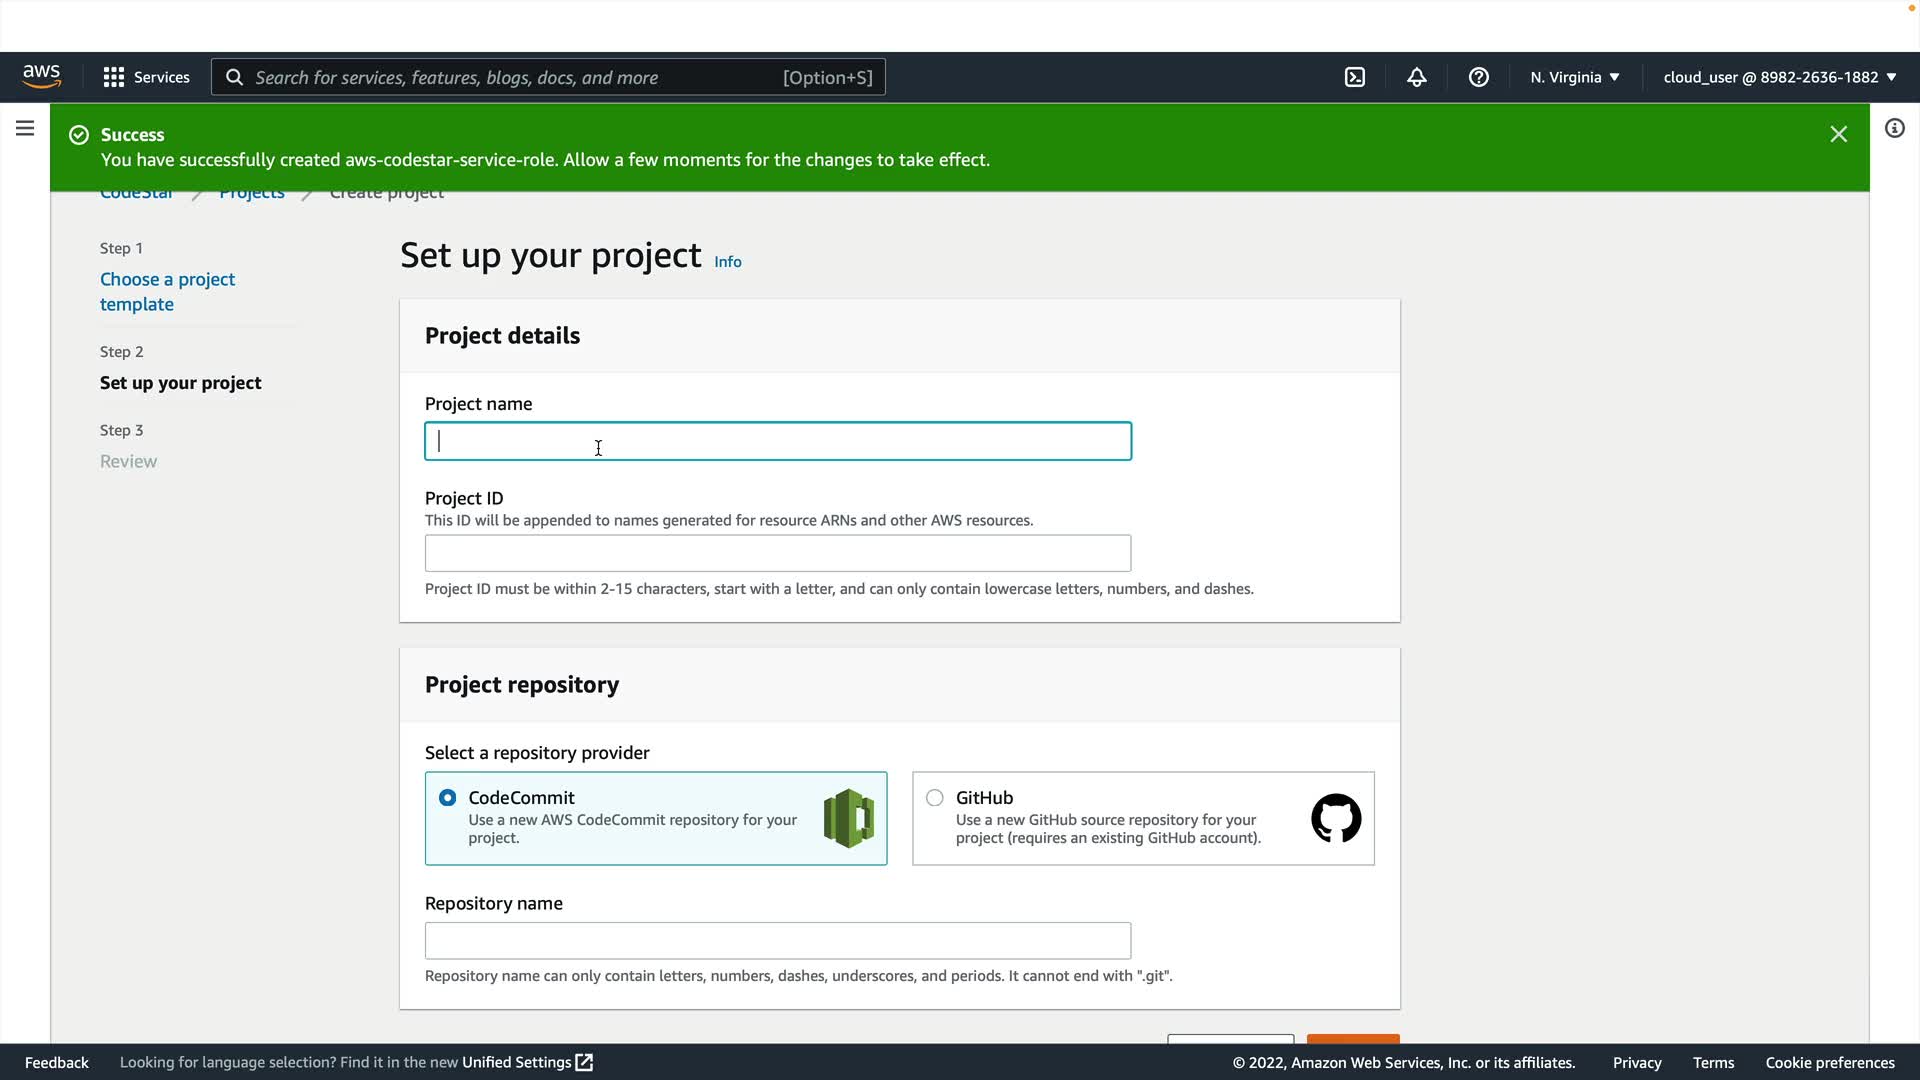Open Unified Settings external link

527,1062
